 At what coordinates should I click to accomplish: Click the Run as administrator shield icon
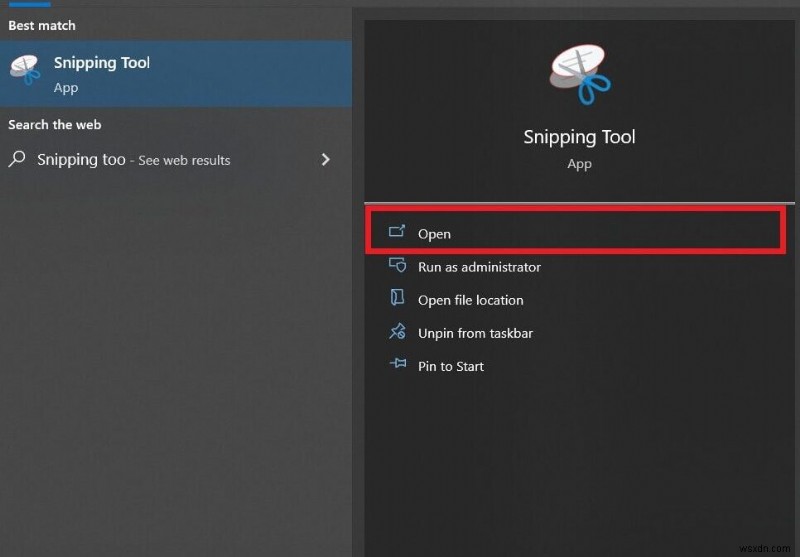point(397,265)
